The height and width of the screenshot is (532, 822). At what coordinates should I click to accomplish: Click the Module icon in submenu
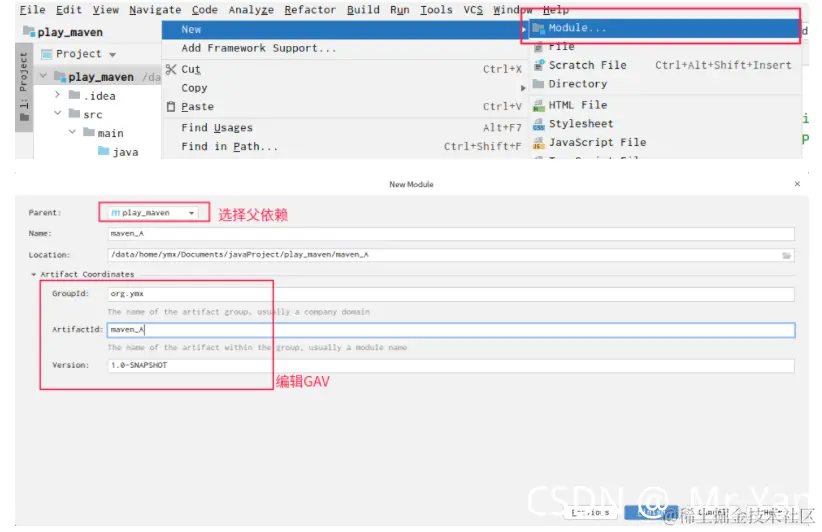pos(538,28)
